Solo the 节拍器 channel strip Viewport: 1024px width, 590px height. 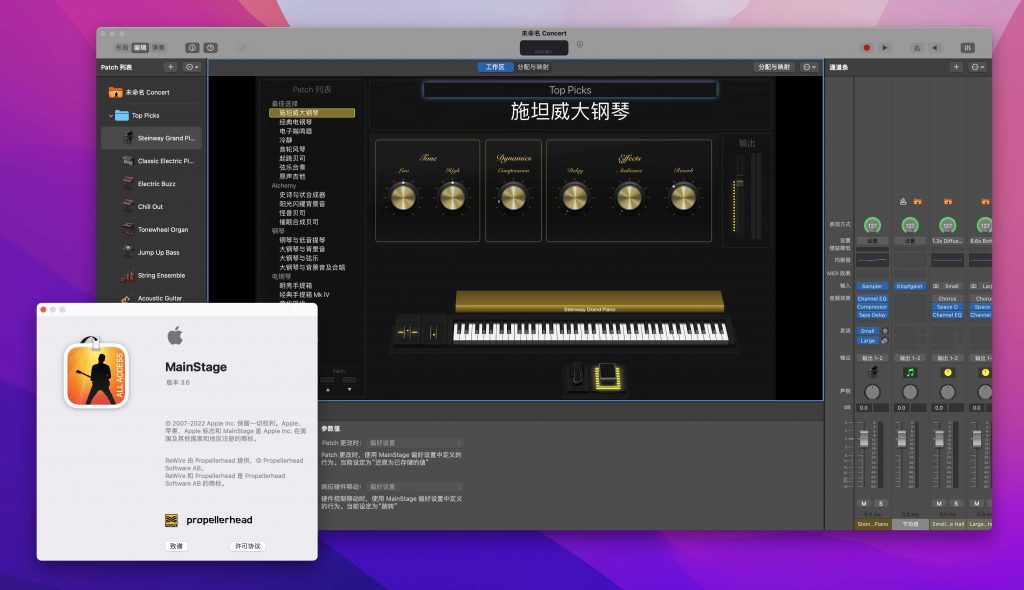click(919, 503)
